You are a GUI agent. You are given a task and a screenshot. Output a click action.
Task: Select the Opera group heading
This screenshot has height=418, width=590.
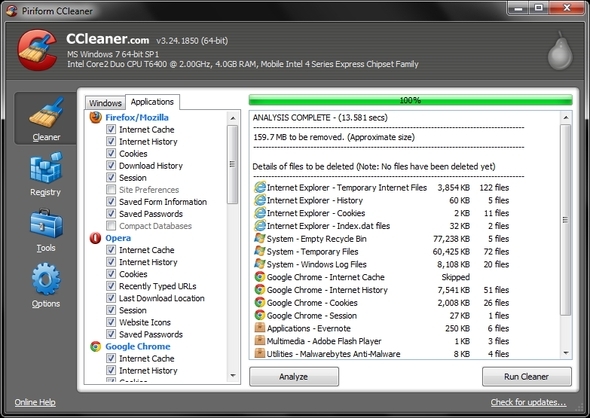pos(118,238)
